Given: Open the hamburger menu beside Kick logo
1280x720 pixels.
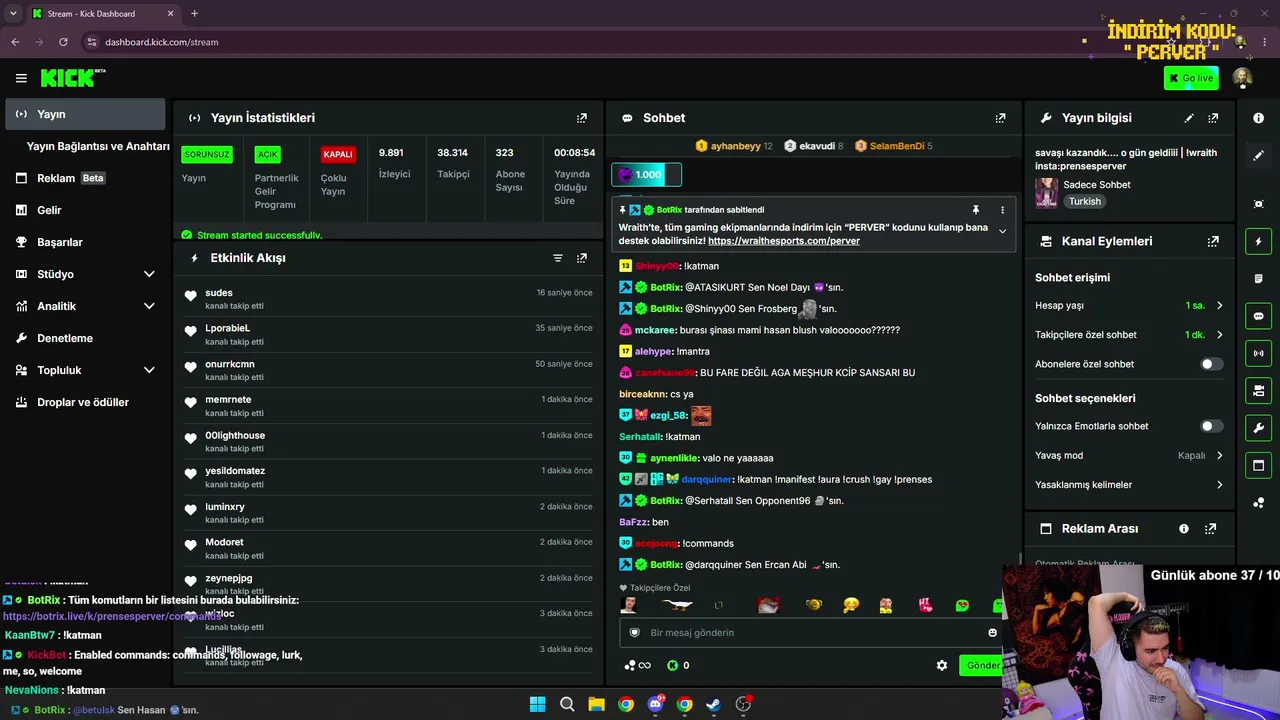Looking at the screenshot, I should [x=21, y=78].
